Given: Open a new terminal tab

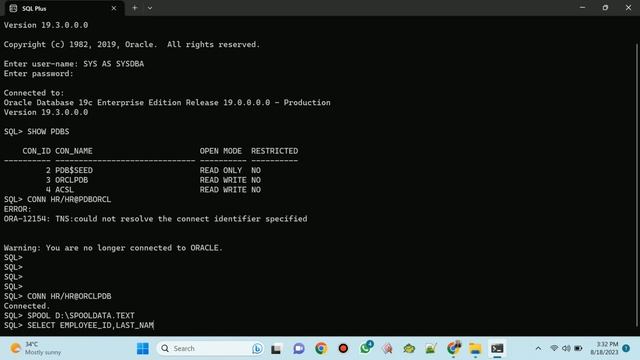Looking at the screenshot, I should tap(135, 8).
